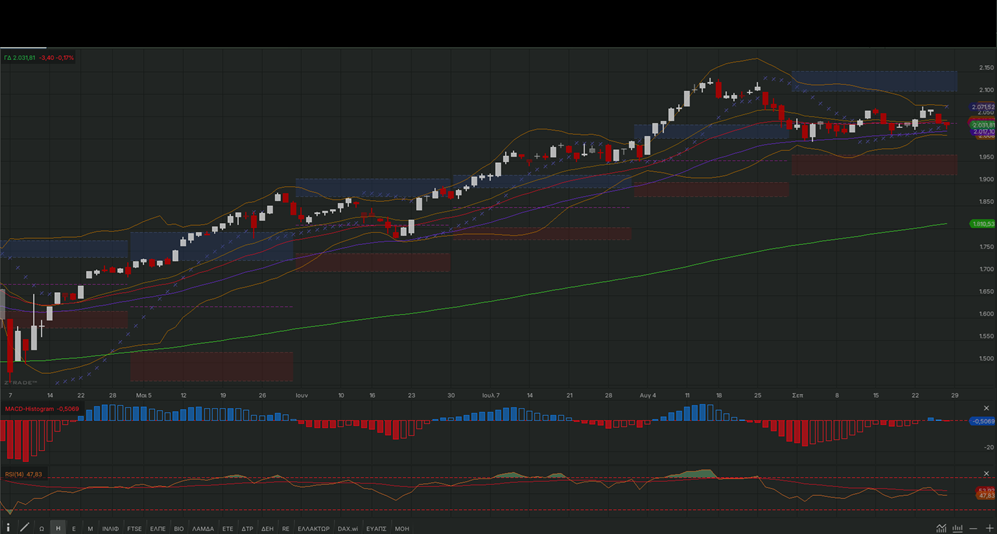Screen dimensions: 997x534
Task: Select the trend line drawing tool
Action: 25,528
